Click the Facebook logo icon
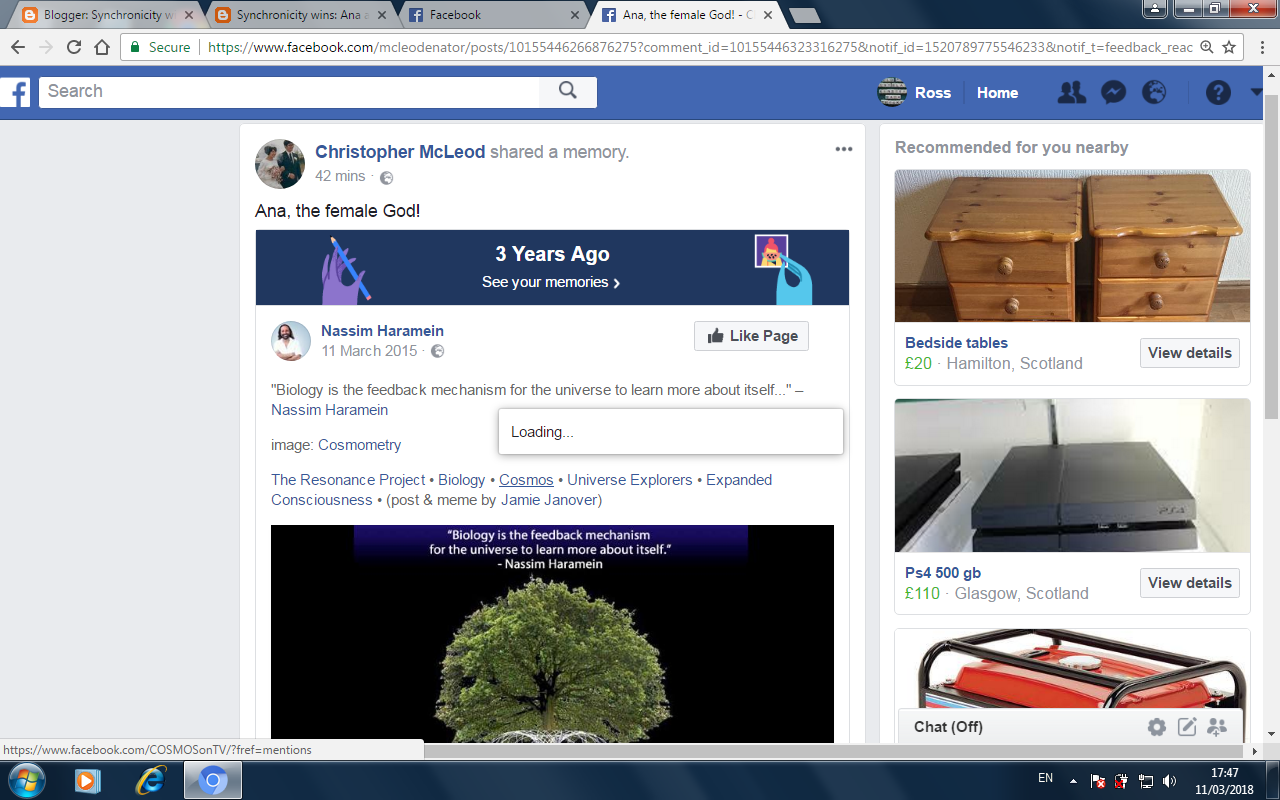The image size is (1280, 800). (x=15, y=92)
